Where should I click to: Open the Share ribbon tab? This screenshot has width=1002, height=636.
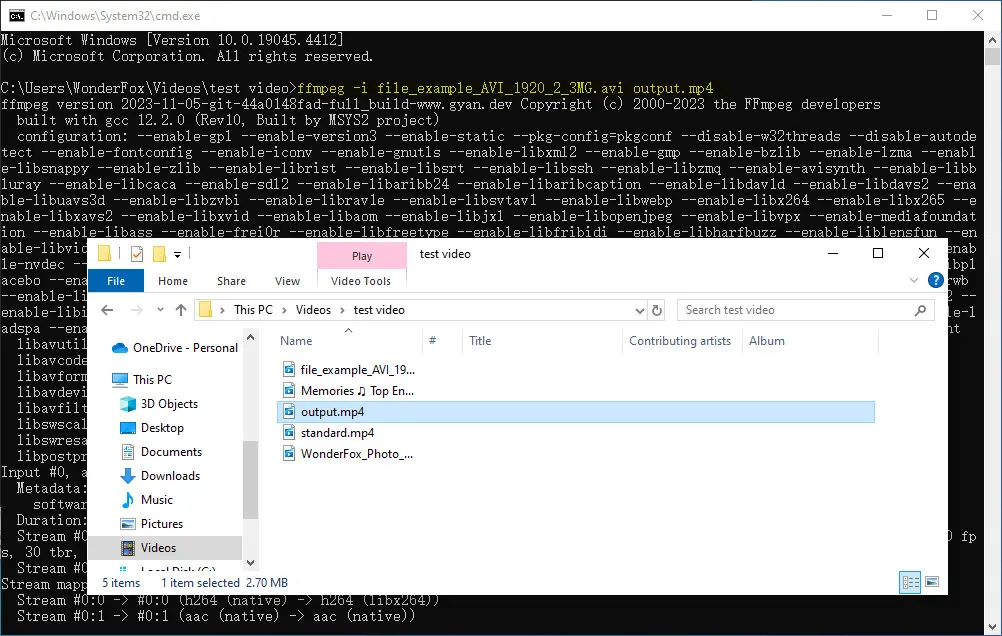pos(231,281)
